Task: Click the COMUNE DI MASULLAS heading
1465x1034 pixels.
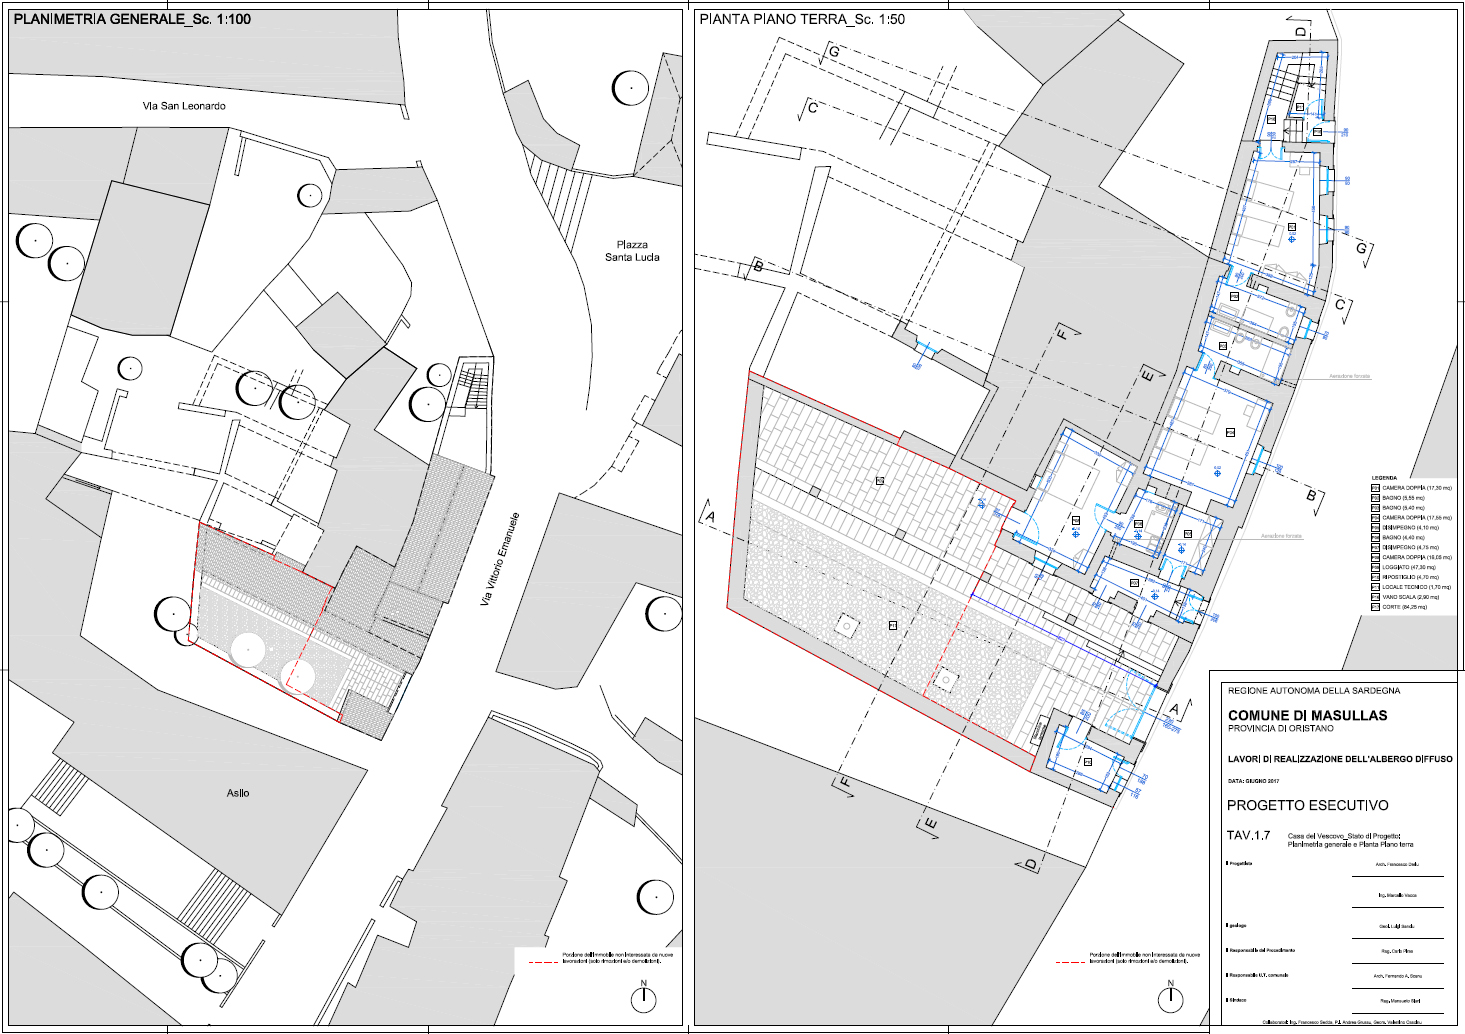Action: (1307, 715)
